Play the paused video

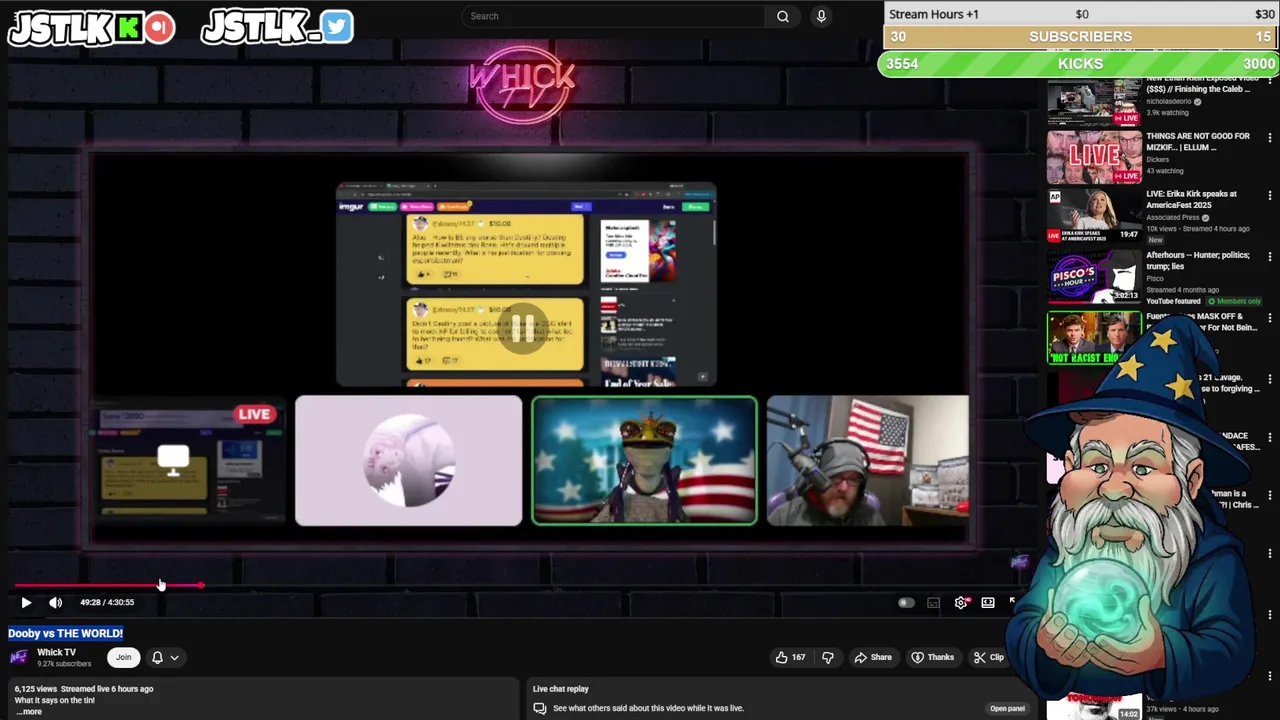[x=26, y=602]
